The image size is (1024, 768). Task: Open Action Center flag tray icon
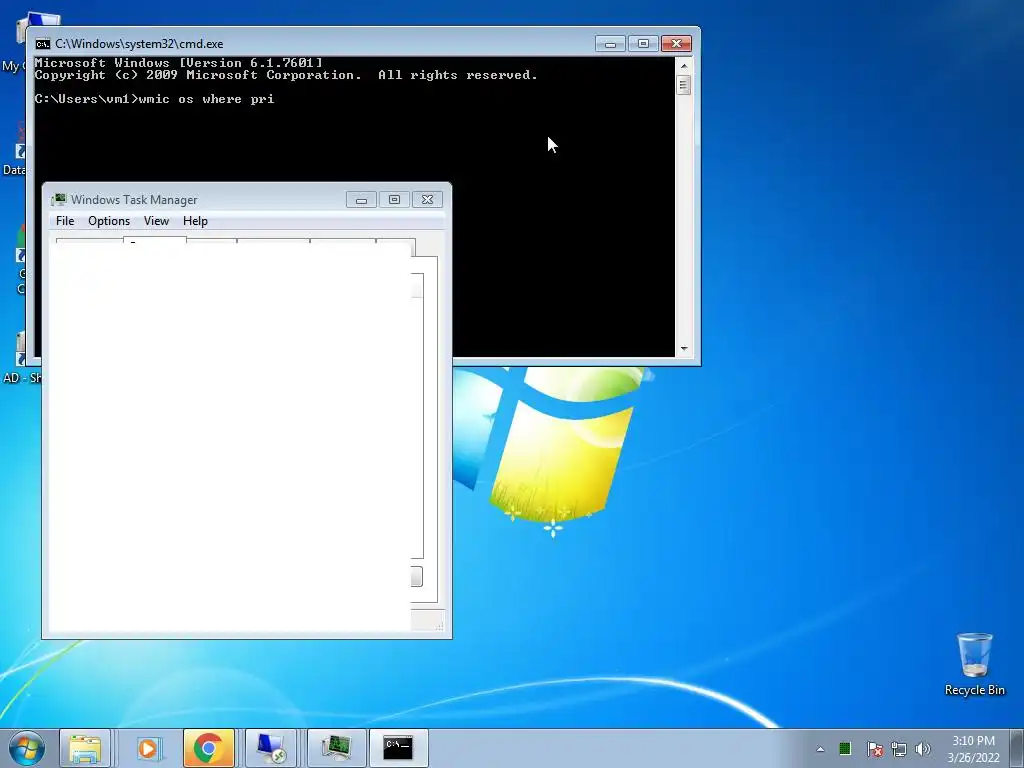pos(874,749)
